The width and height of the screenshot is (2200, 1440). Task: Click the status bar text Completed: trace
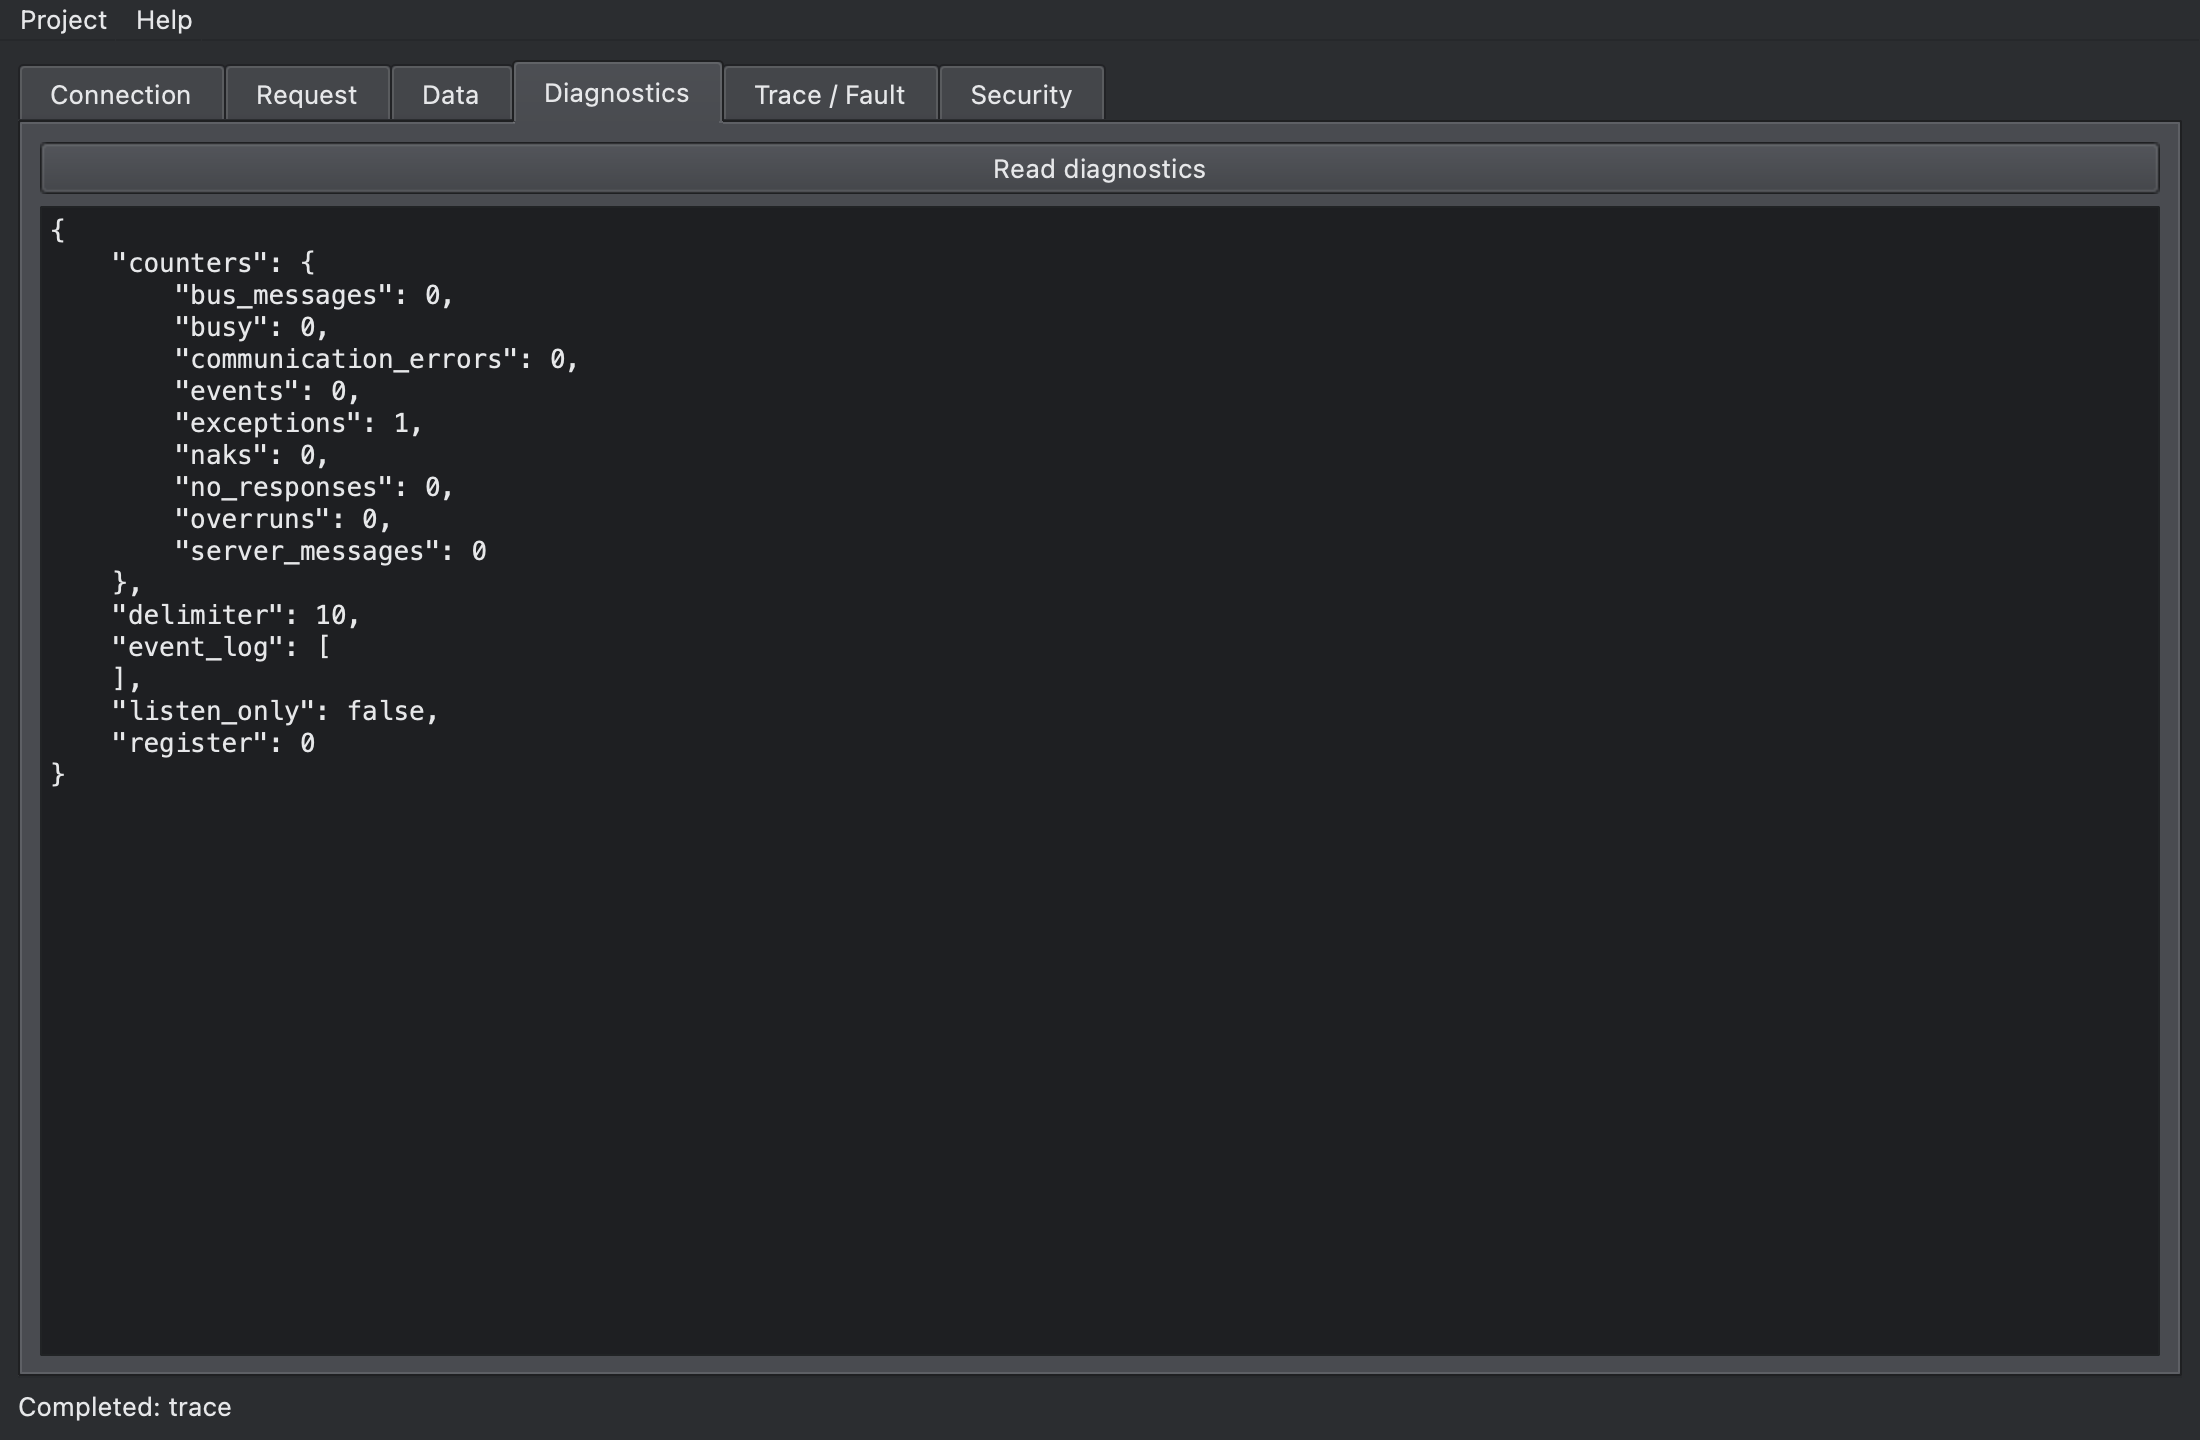pos(125,1407)
